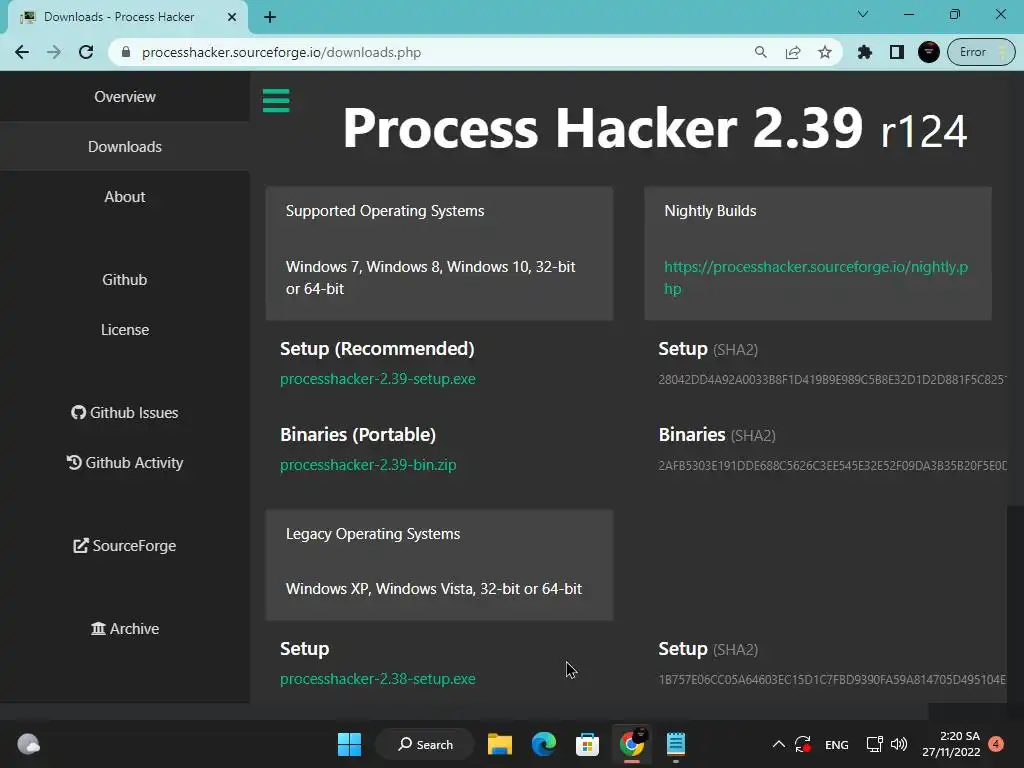Open the Chrome profile avatar

929,52
